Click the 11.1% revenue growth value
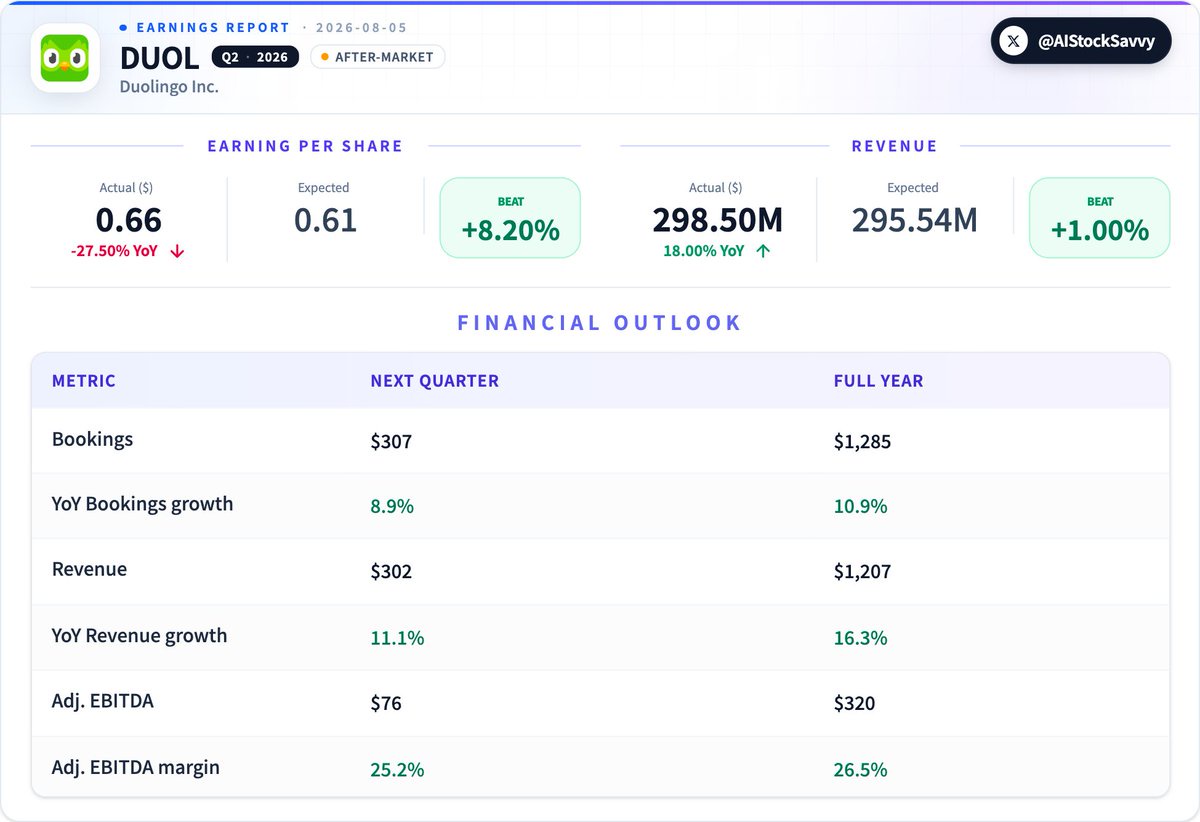 [397, 638]
